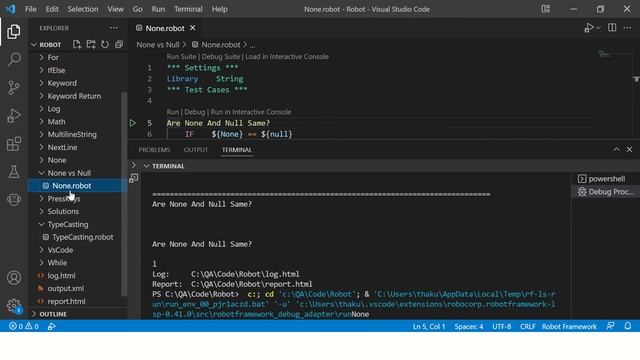Change UTF-8 encoding in status bar
Image resolution: width=640 pixels, height=360 pixels.
click(x=502, y=326)
